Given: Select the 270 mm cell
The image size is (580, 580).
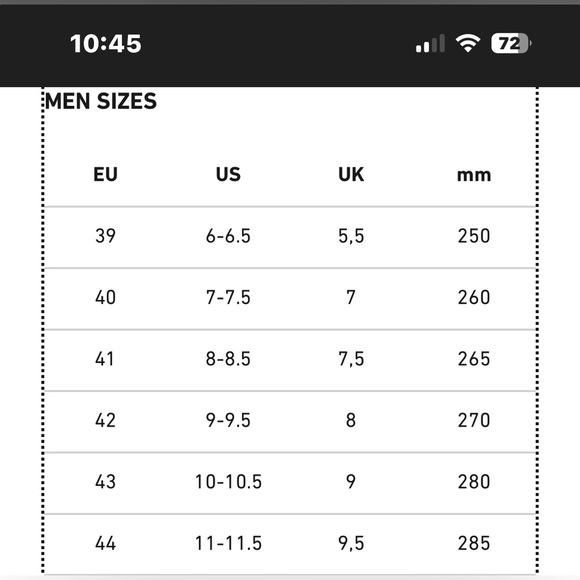Looking at the screenshot, I should (474, 421).
